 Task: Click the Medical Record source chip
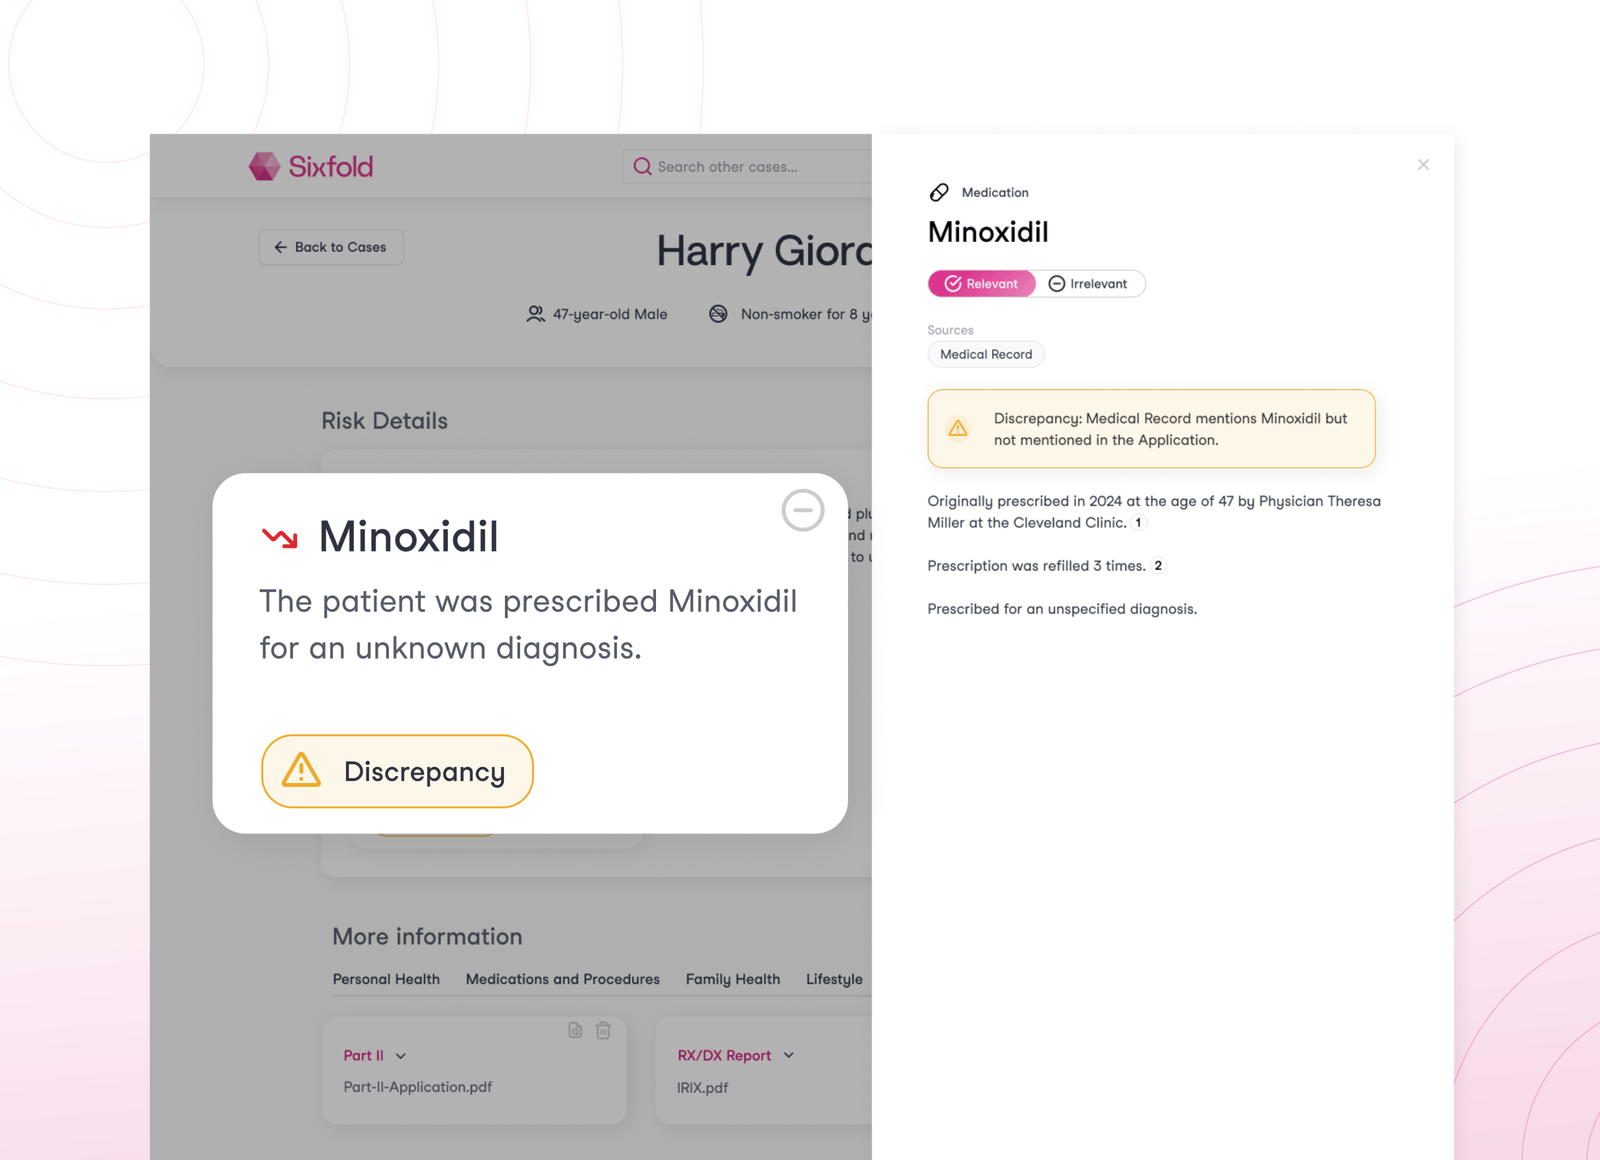(985, 354)
